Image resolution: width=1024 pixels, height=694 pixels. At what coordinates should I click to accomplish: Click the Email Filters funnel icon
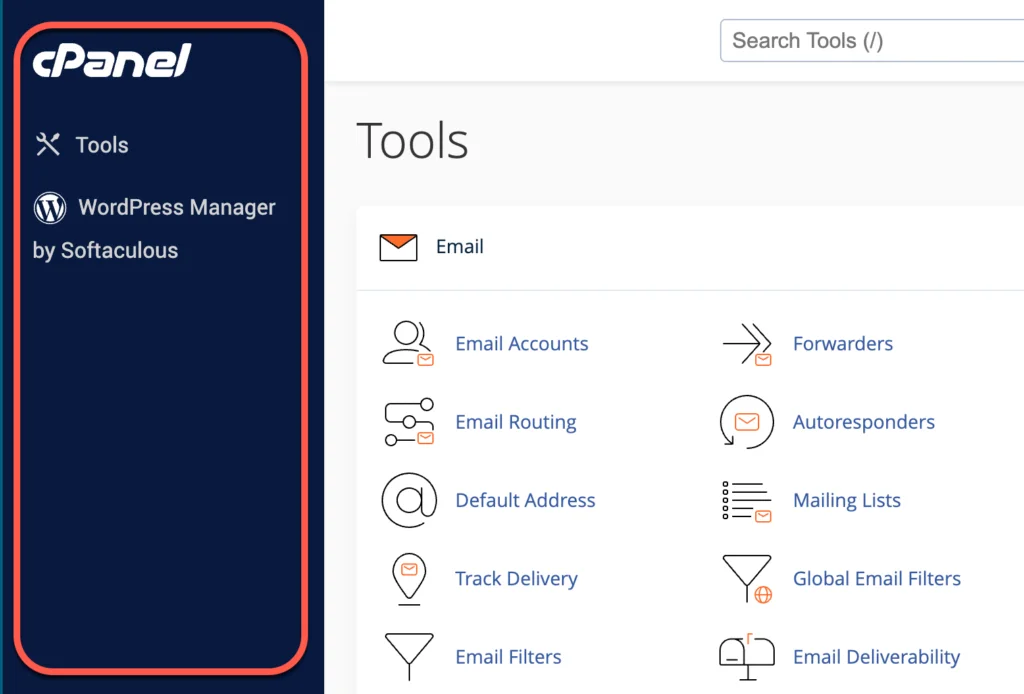[x=409, y=657]
